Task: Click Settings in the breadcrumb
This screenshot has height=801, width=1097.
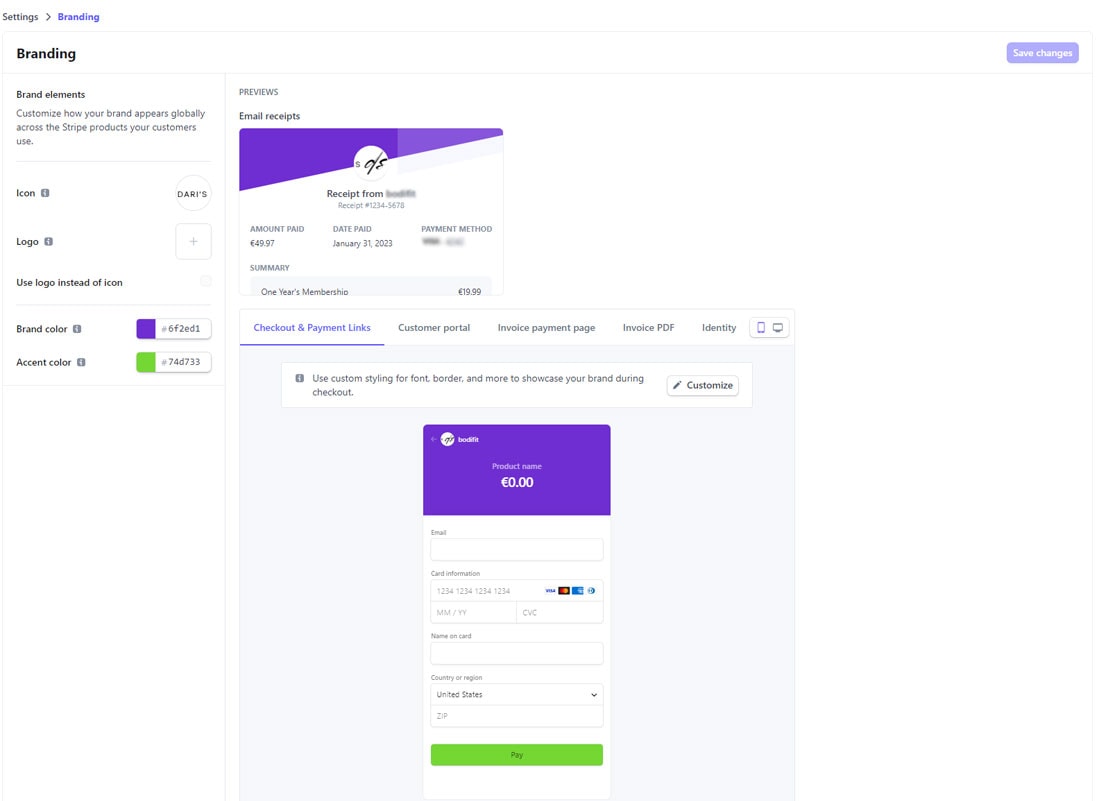Action: (x=20, y=17)
